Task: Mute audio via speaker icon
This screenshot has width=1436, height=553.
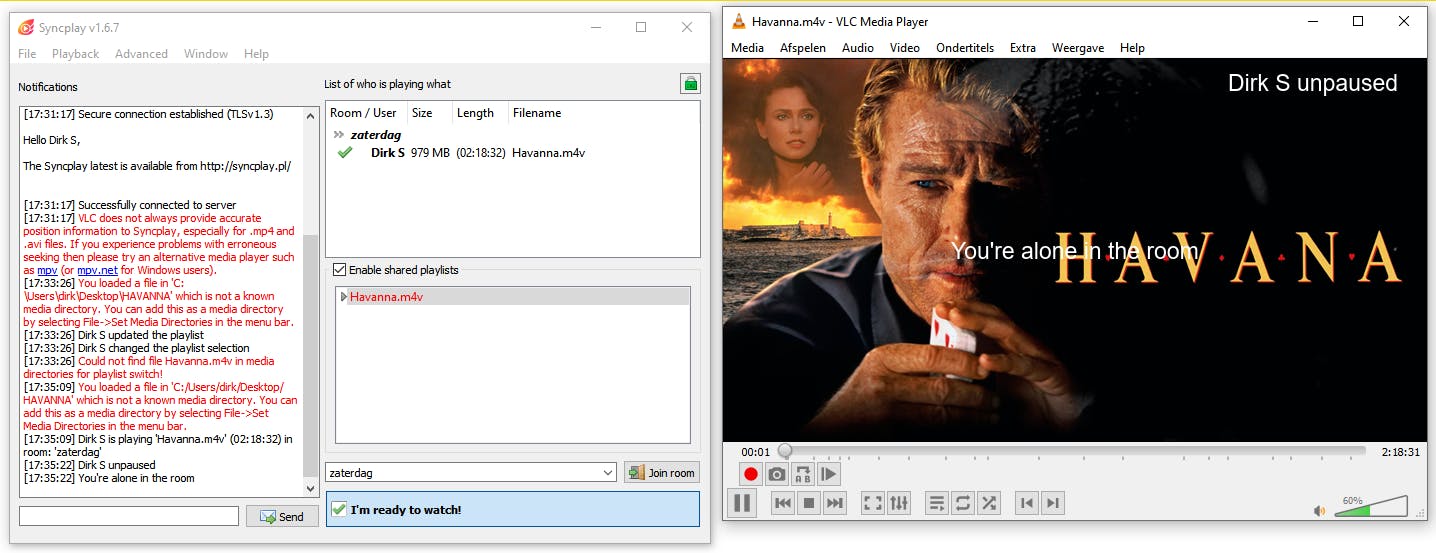Action: [x=1320, y=510]
